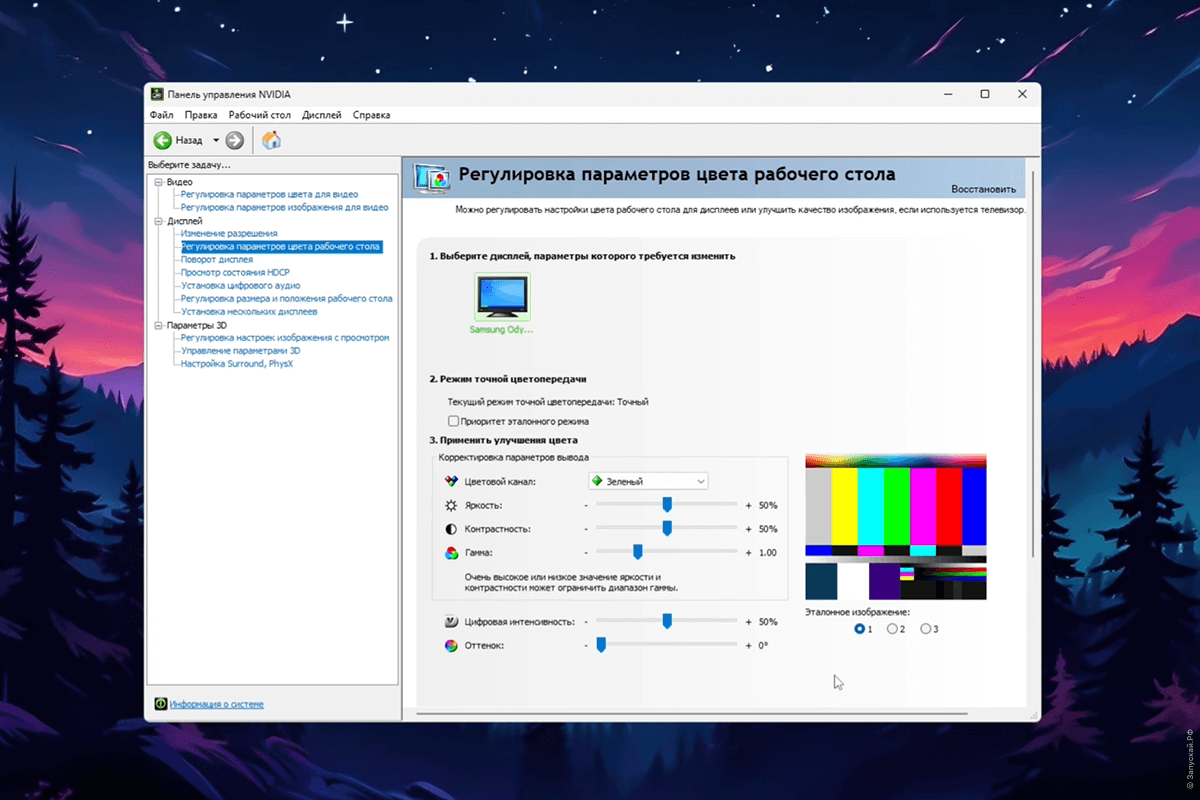Screen dimensions: 1200x800
Task: Select reference image radio button 3
Action: (925, 629)
